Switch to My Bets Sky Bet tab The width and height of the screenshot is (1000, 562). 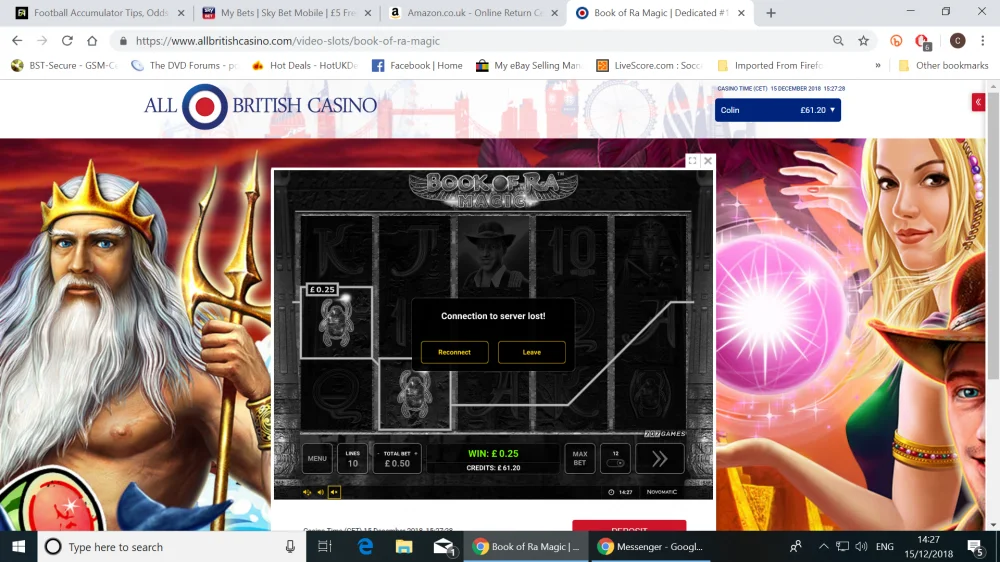288,13
